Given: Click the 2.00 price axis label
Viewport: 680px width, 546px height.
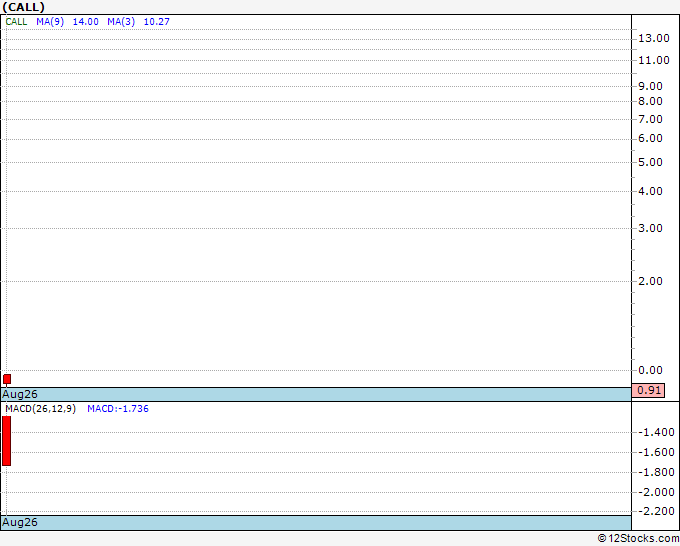Looking at the screenshot, I should pyautogui.click(x=651, y=281).
